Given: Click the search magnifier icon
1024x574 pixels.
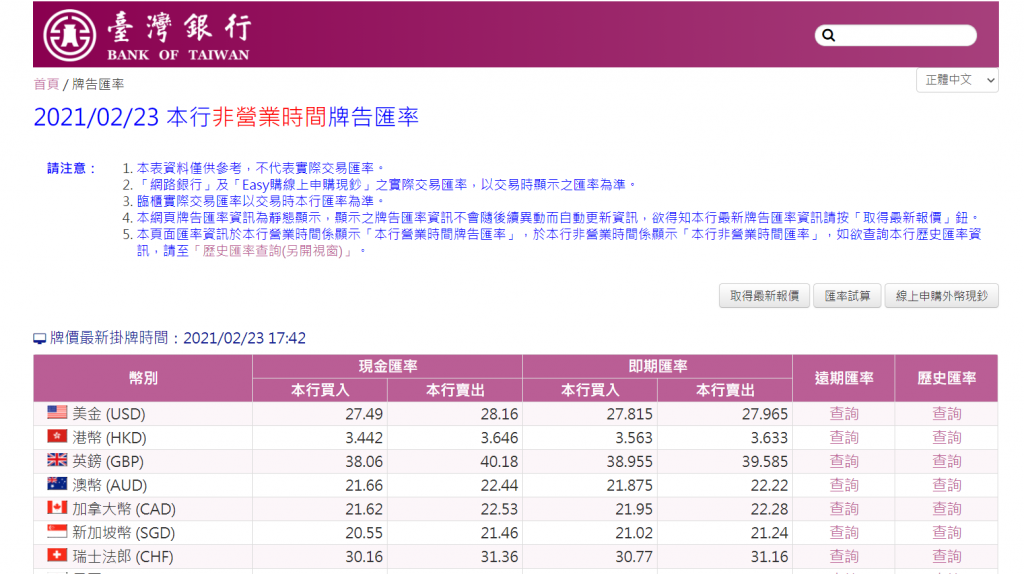Looking at the screenshot, I should (x=829, y=35).
